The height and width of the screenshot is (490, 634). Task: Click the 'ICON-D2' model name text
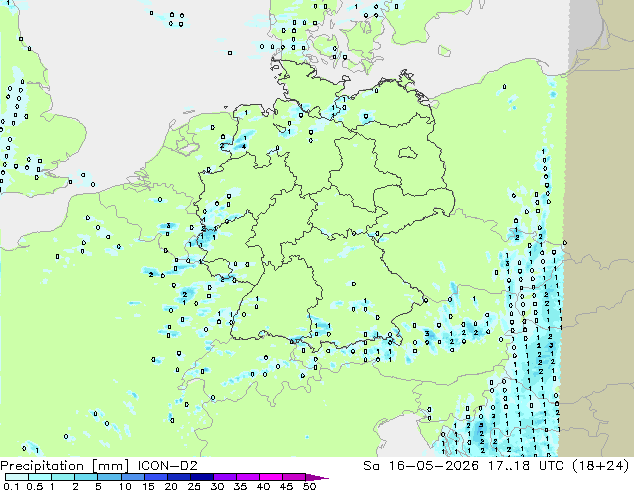(167, 466)
